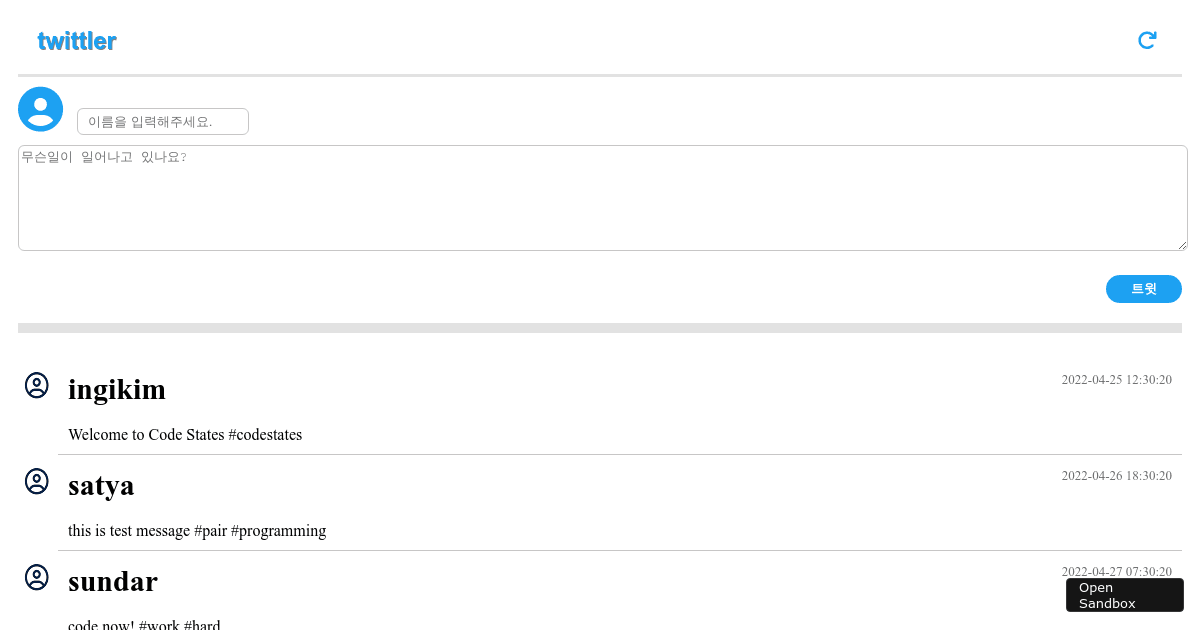
Task: Click the "Welcome to Code States" tweet text
Action: click(x=185, y=435)
